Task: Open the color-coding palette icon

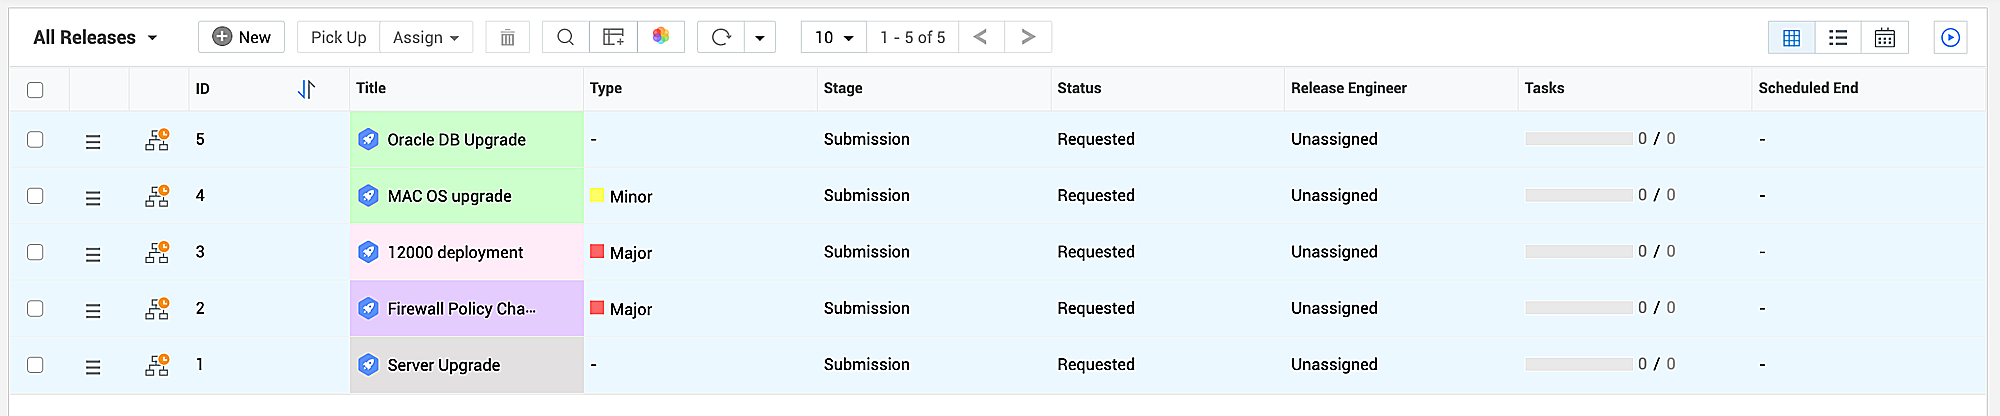Action: 661,37
